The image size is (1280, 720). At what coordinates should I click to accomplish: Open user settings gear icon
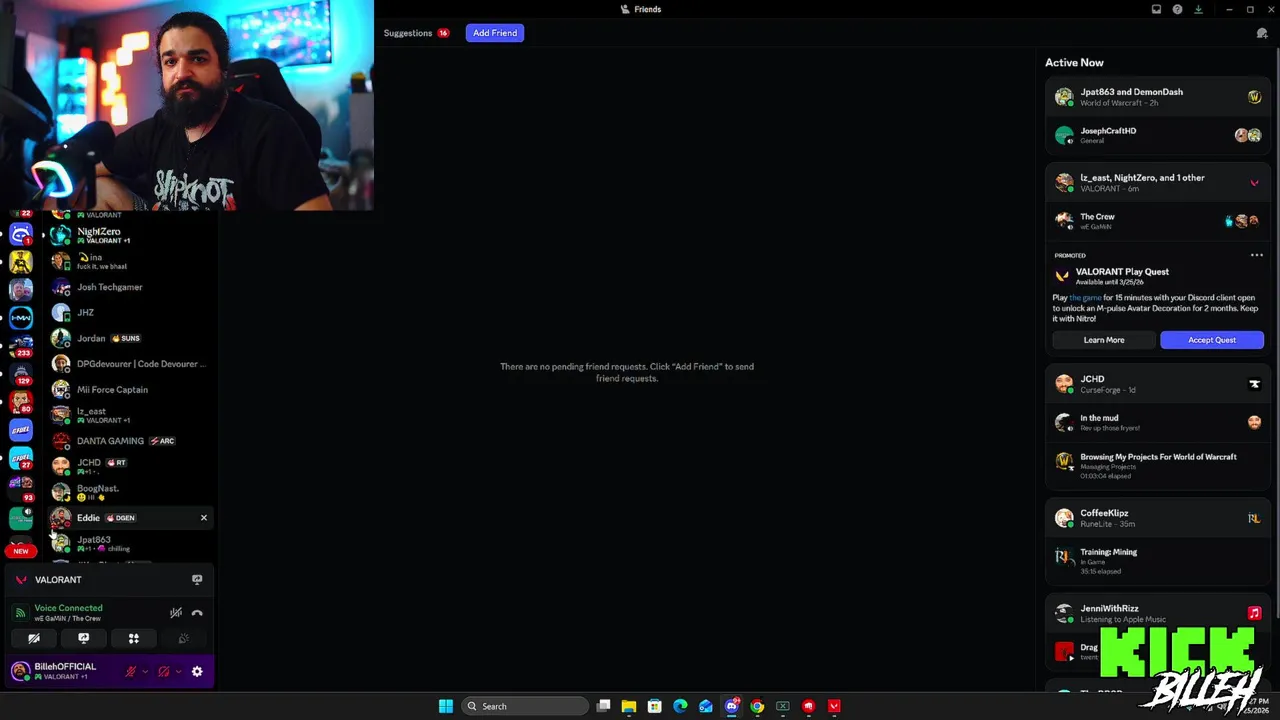197,672
